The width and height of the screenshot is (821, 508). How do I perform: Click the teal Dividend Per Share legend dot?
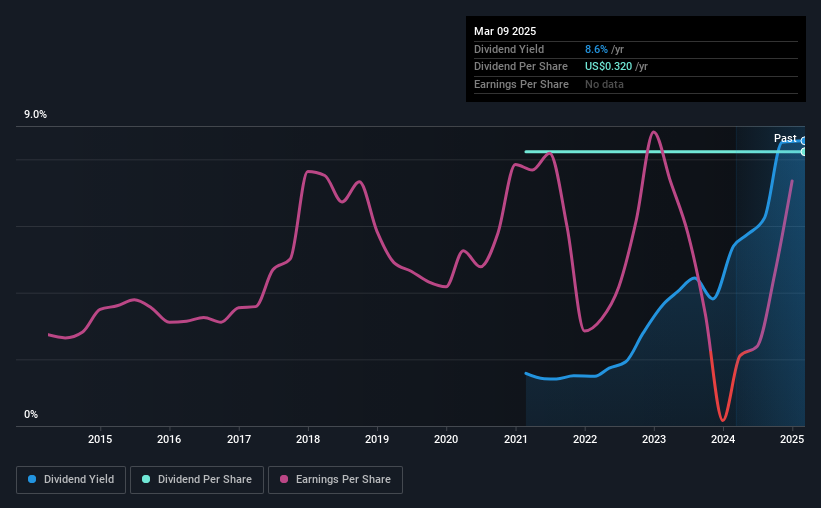[146, 479]
